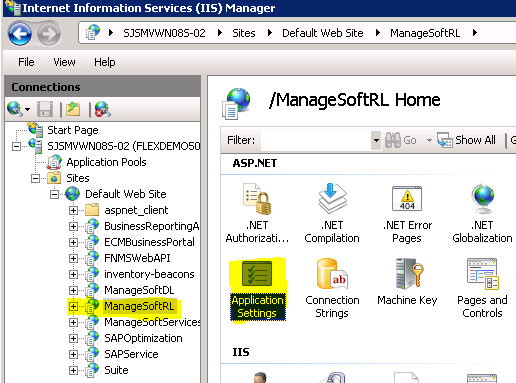The image size is (516, 383).
Task: Select ManageSoftServices application in tree
Action: click(152, 322)
